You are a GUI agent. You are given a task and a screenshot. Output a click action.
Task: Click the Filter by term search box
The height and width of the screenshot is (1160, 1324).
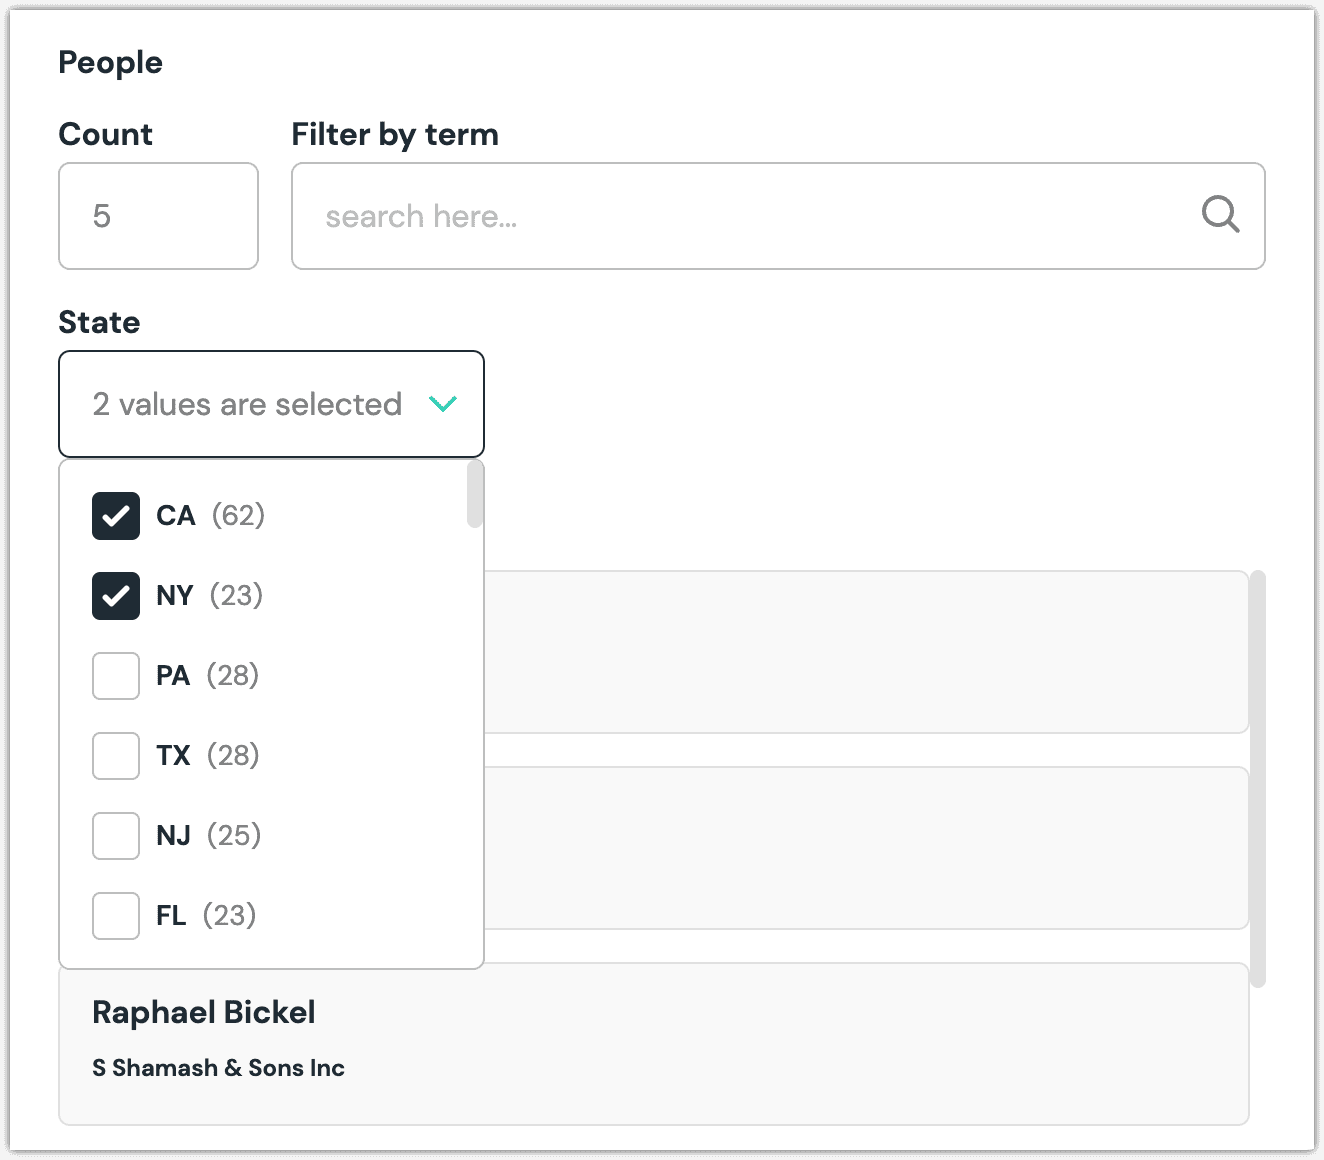[778, 216]
